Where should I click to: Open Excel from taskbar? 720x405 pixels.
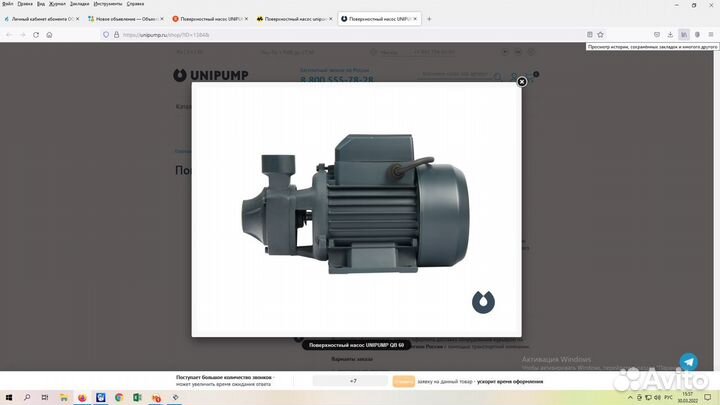tap(137, 398)
